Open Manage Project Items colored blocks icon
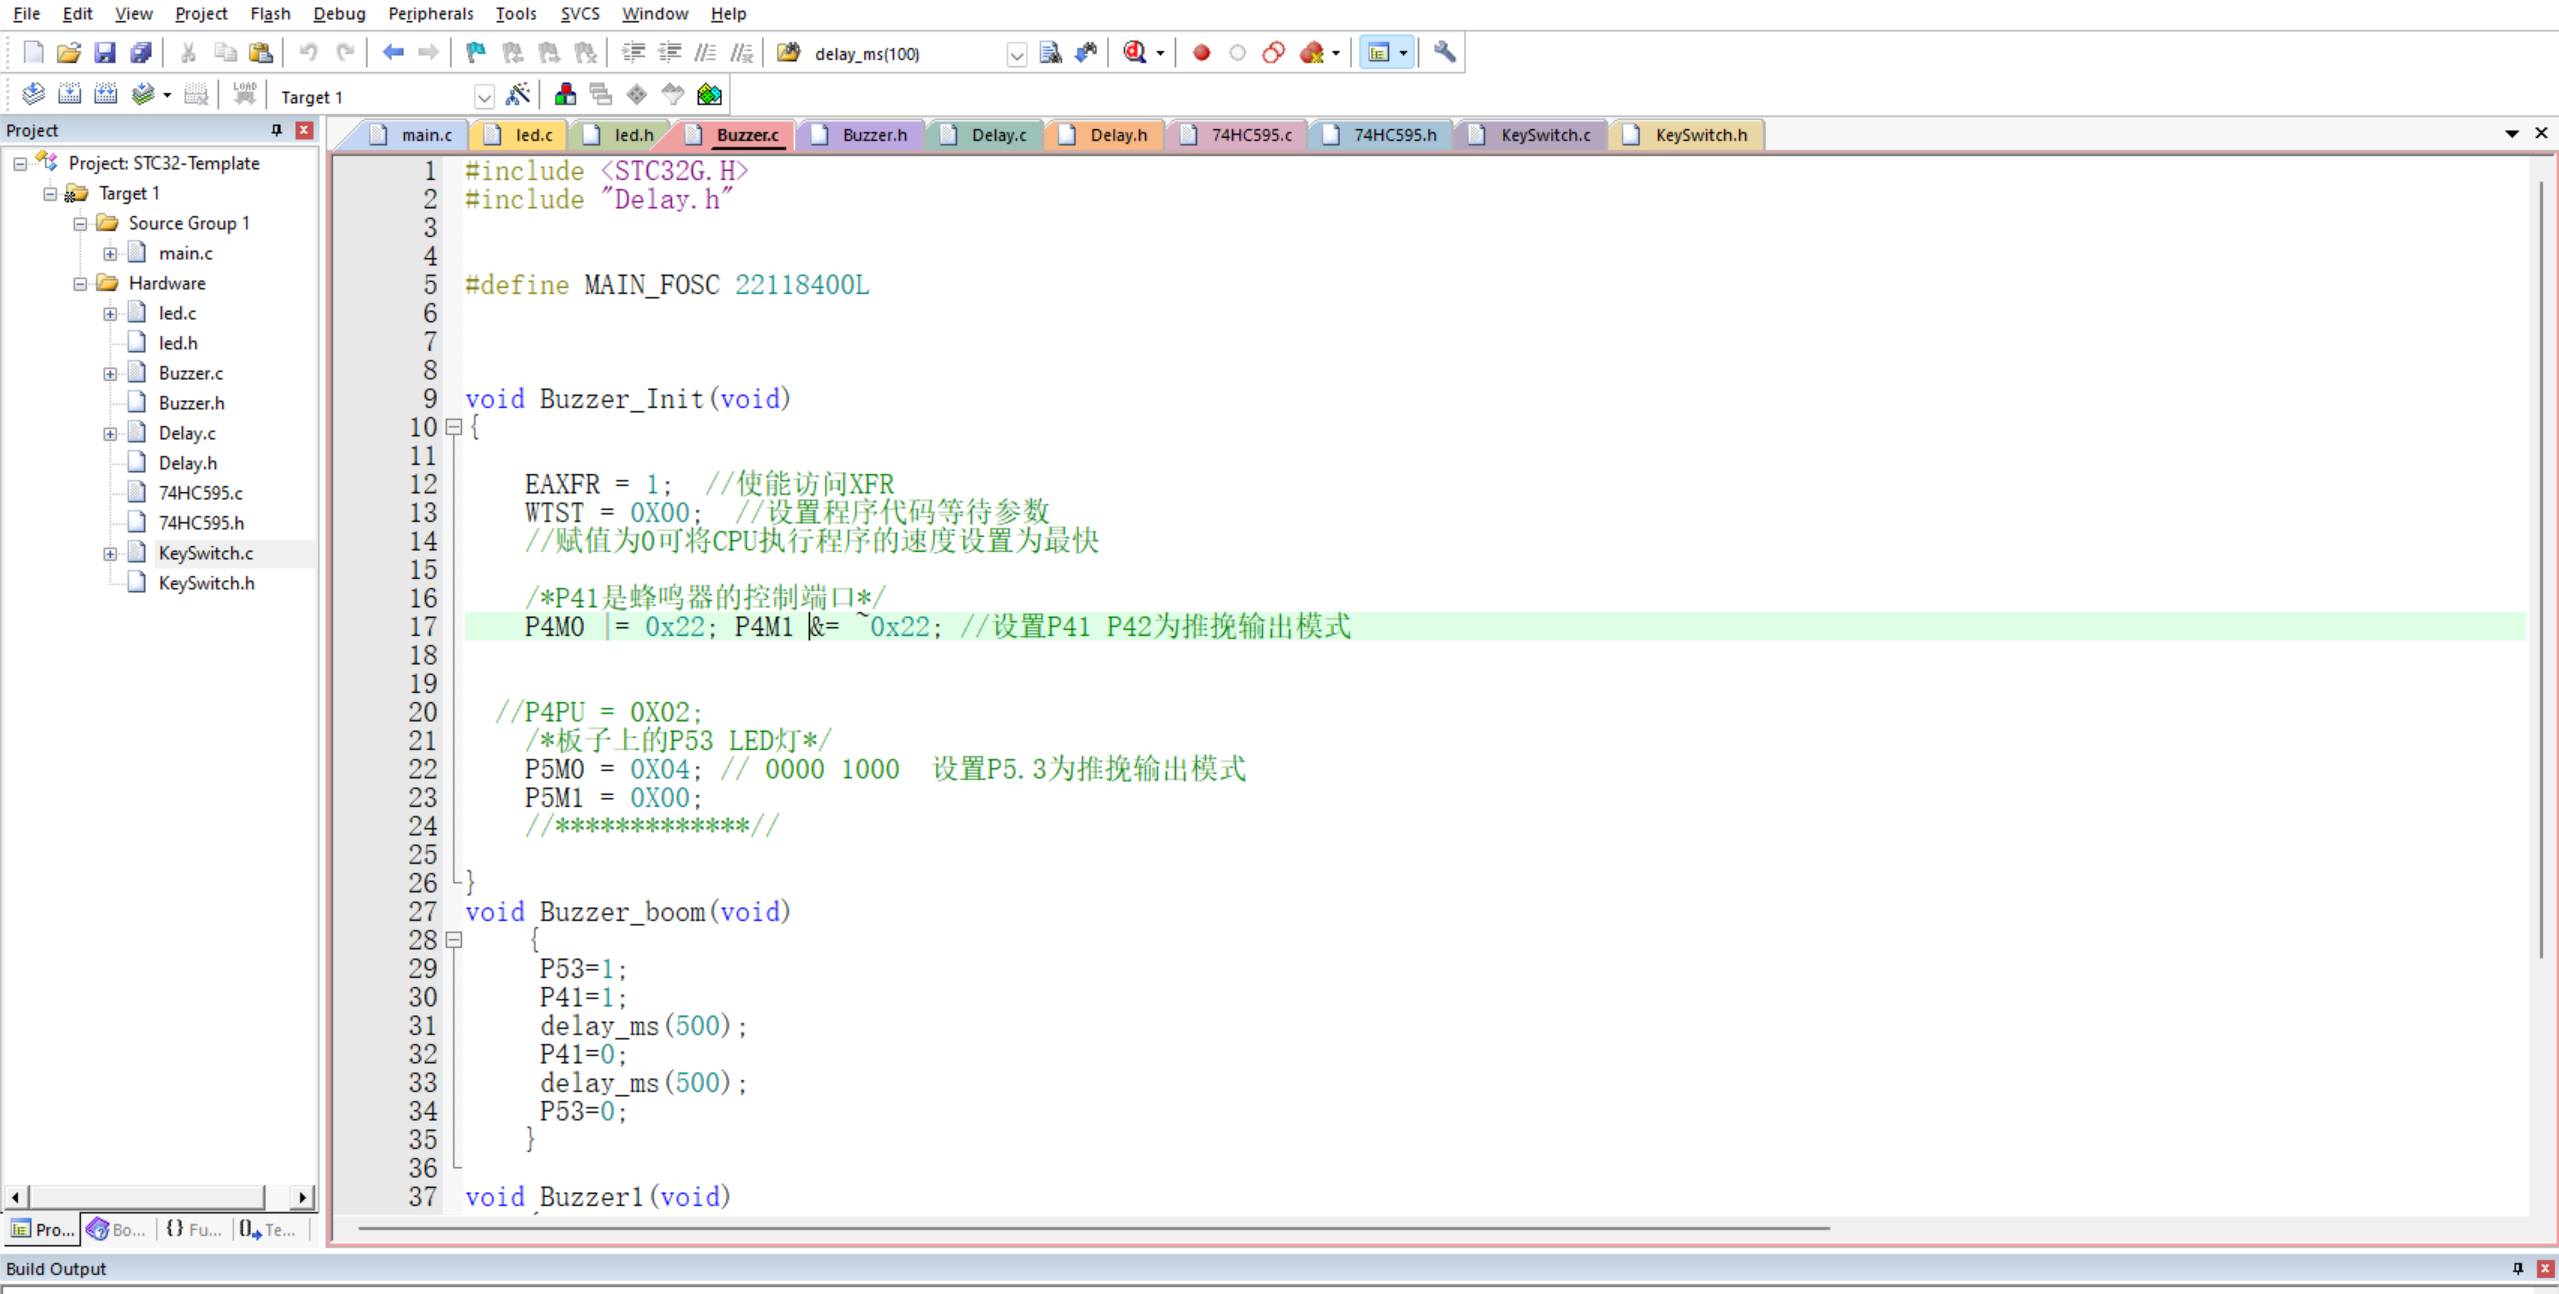 (x=565, y=95)
